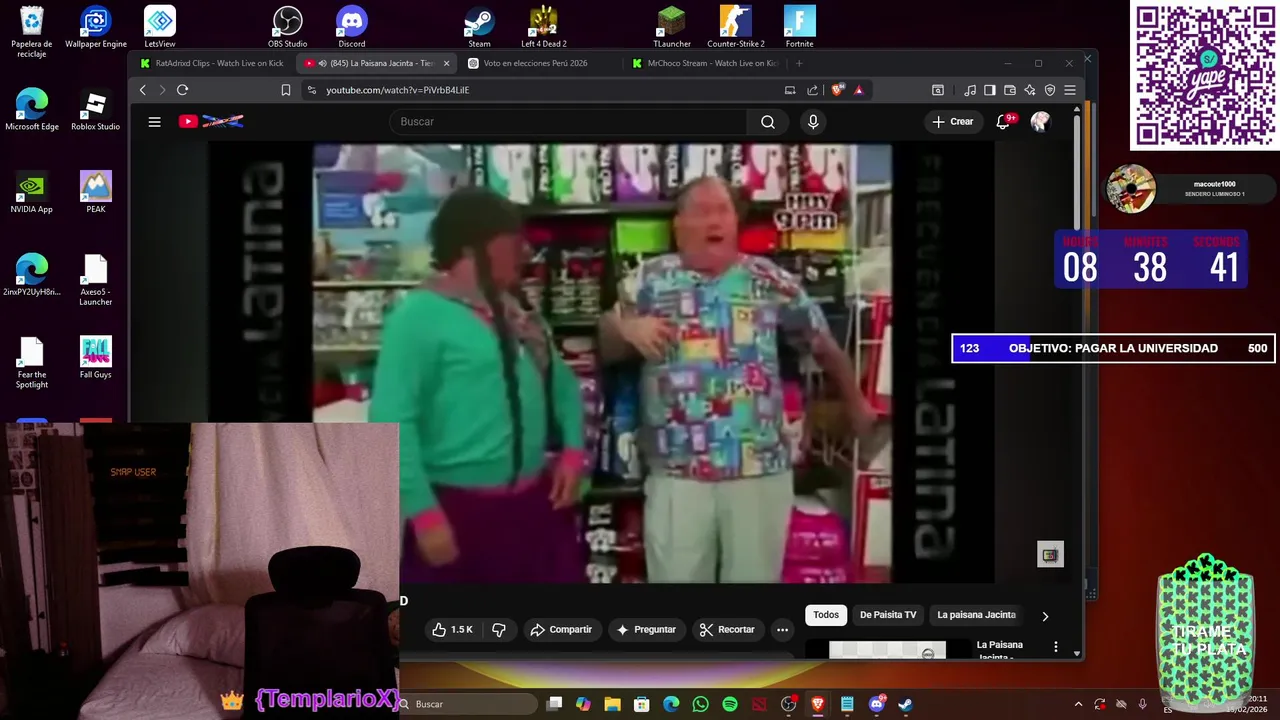Click the Compartir share button

click(x=561, y=630)
